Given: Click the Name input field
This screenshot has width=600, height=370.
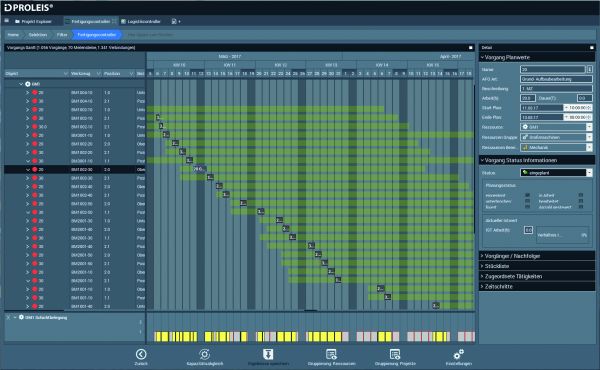Looking at the screenshot, I should pyautogui.click(x=553, y=69).
